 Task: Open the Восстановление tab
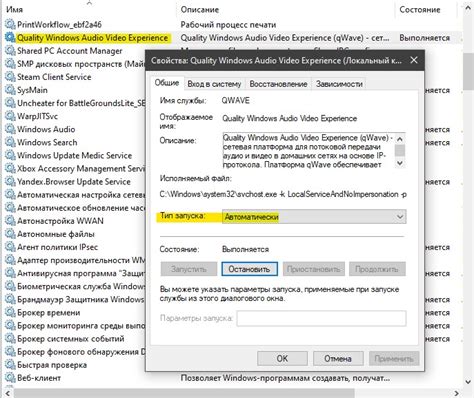click(278, 84)
